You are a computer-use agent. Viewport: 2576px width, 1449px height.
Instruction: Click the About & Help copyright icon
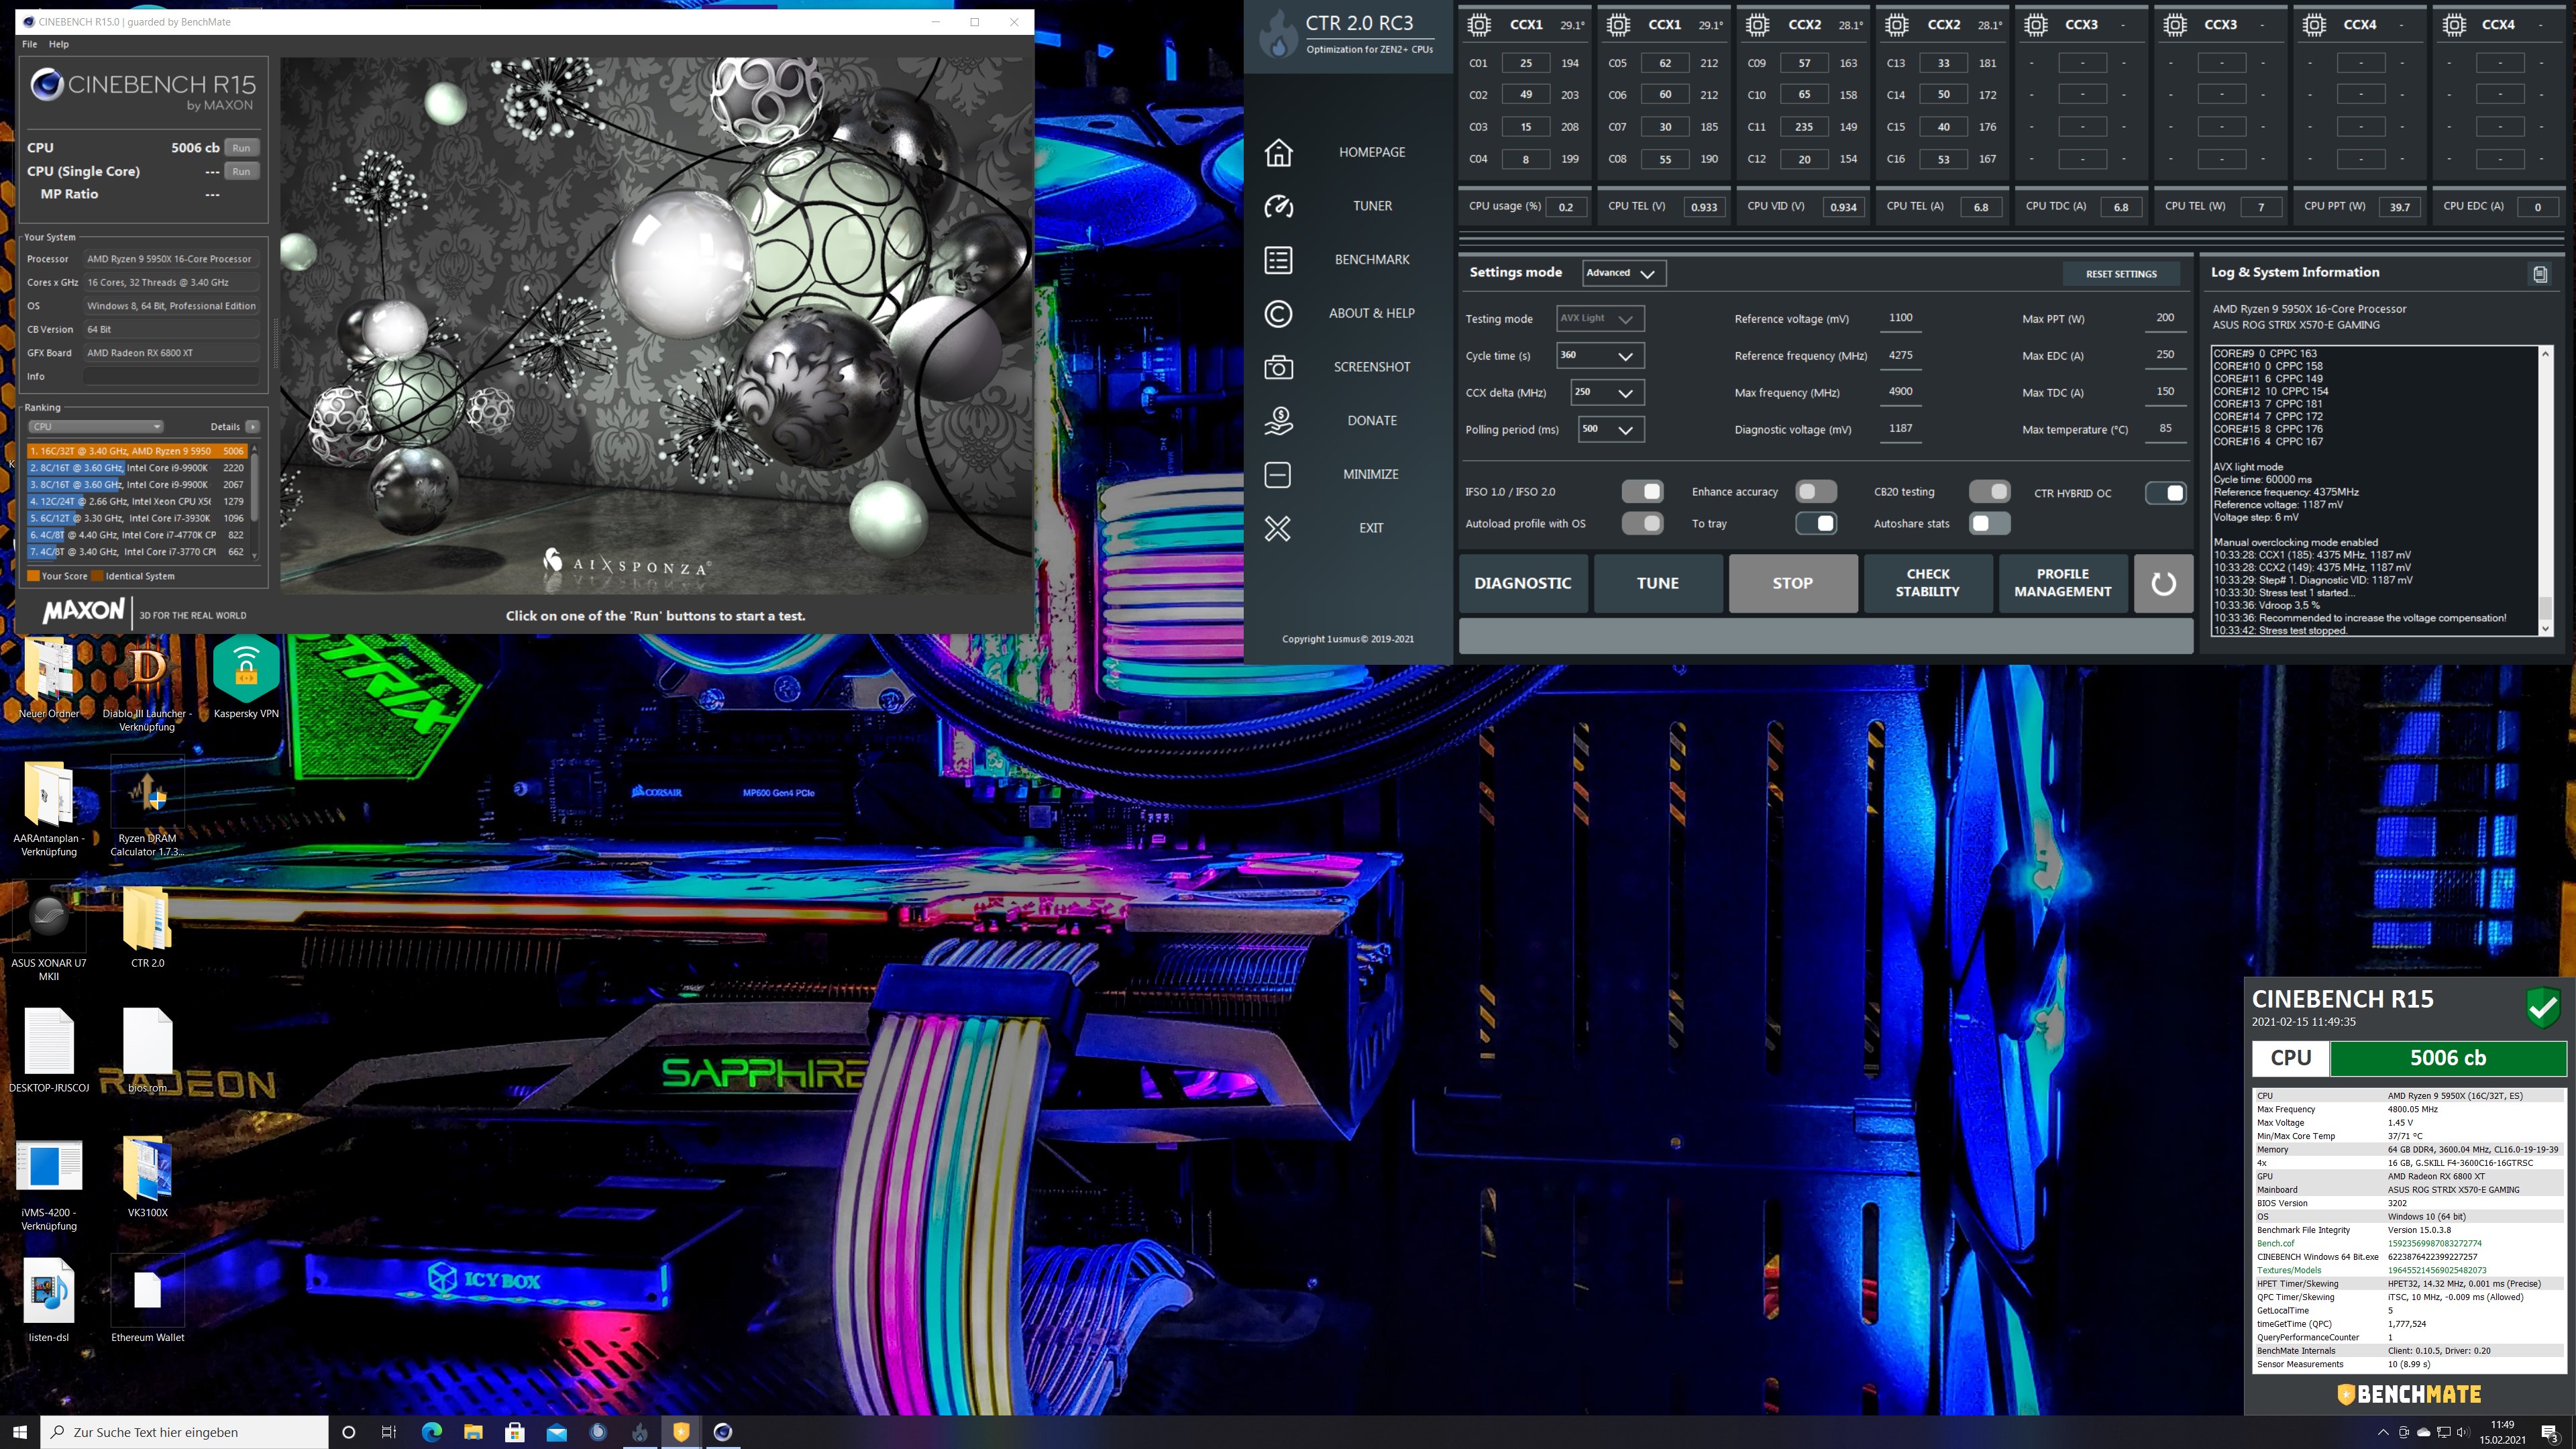point(1278,314)
